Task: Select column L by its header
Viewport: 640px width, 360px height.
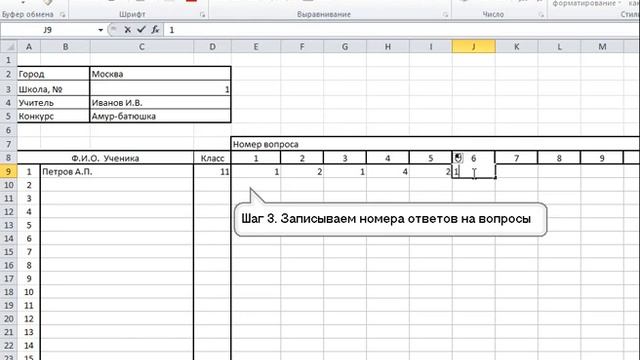Action: [x=559, y=47]
